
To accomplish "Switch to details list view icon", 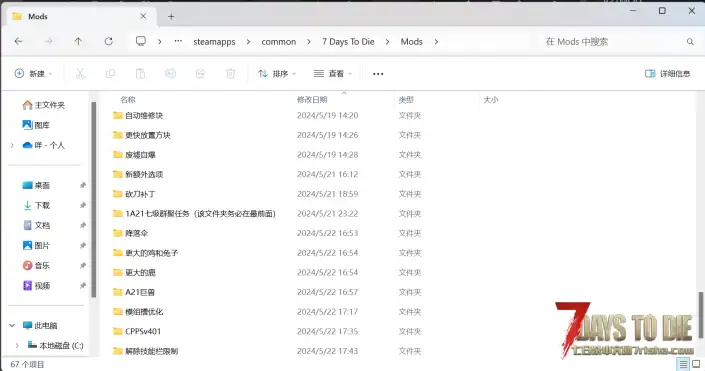I will (x=683, y=364).
